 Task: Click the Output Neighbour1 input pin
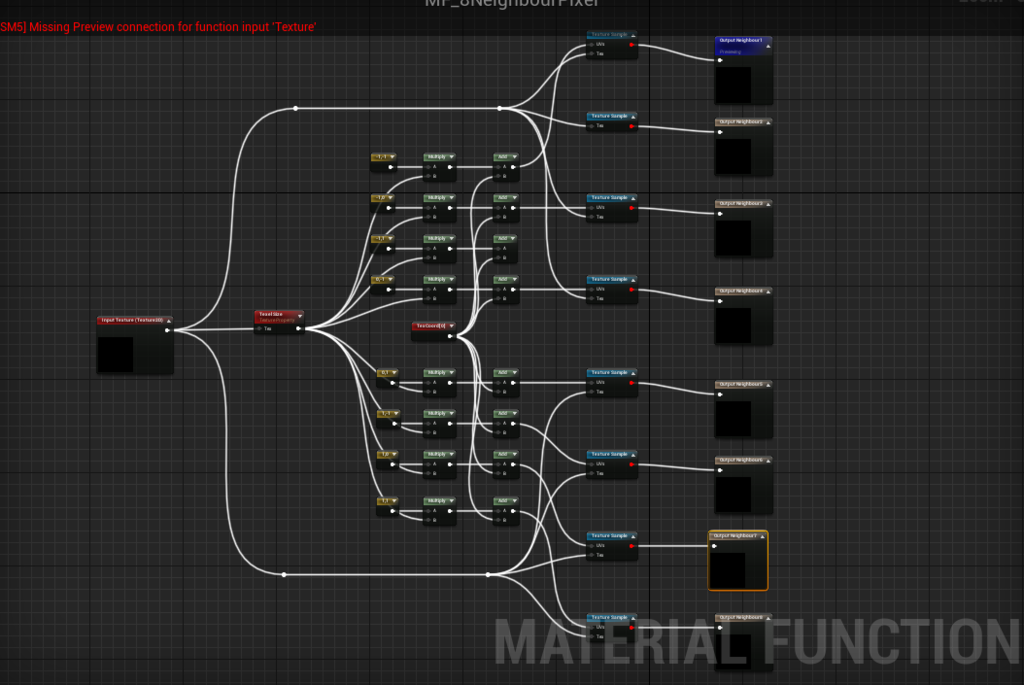coord(720,60)
